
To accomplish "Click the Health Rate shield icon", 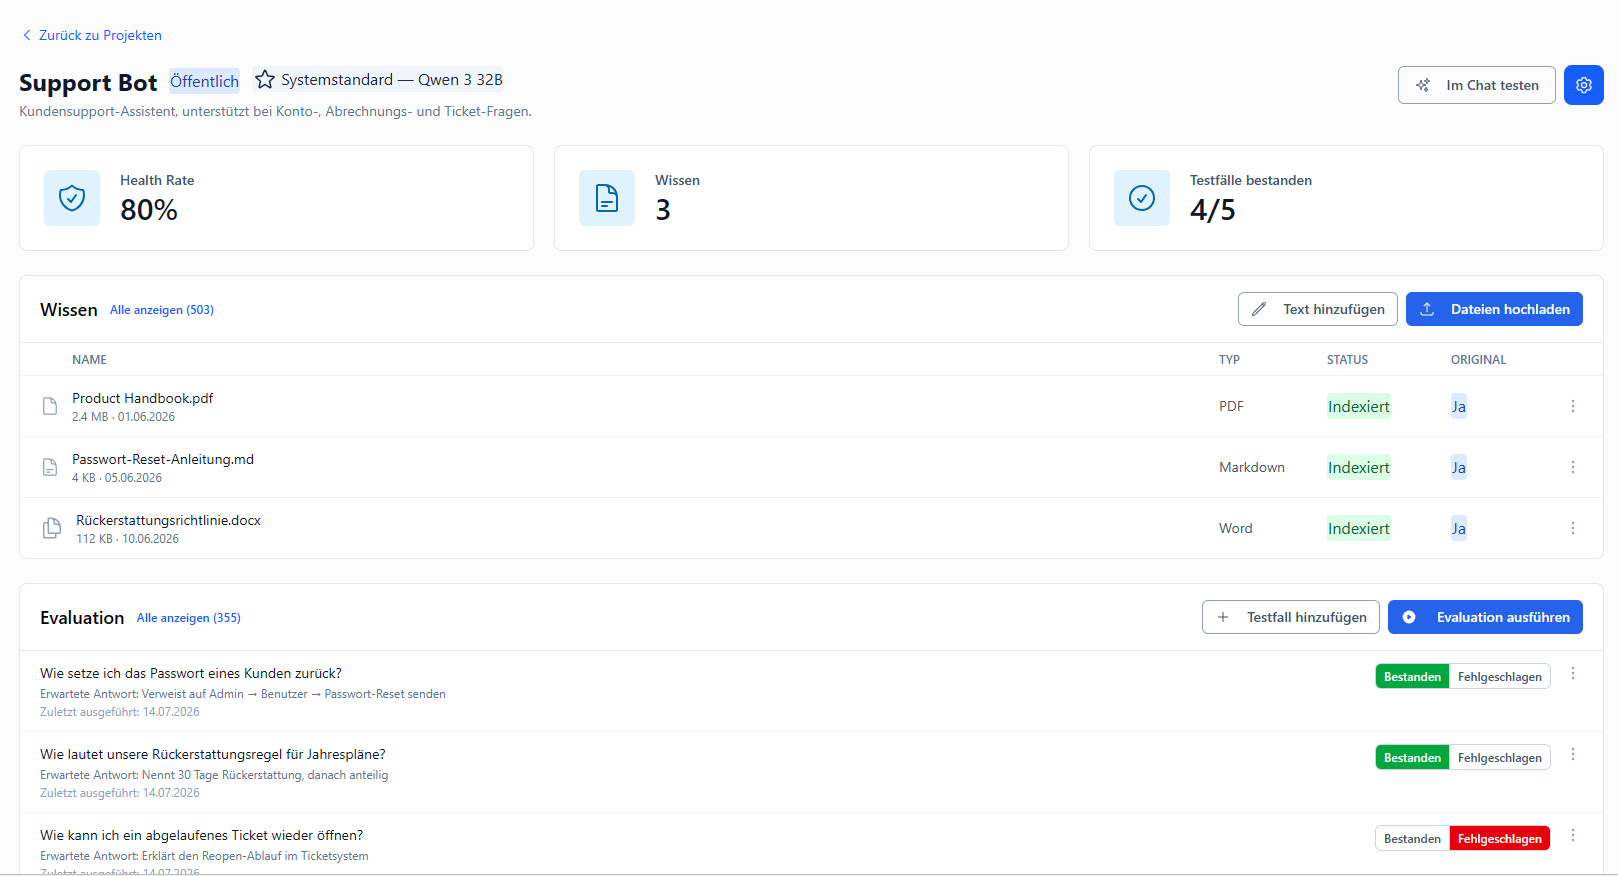I will (x=72, y=198).
